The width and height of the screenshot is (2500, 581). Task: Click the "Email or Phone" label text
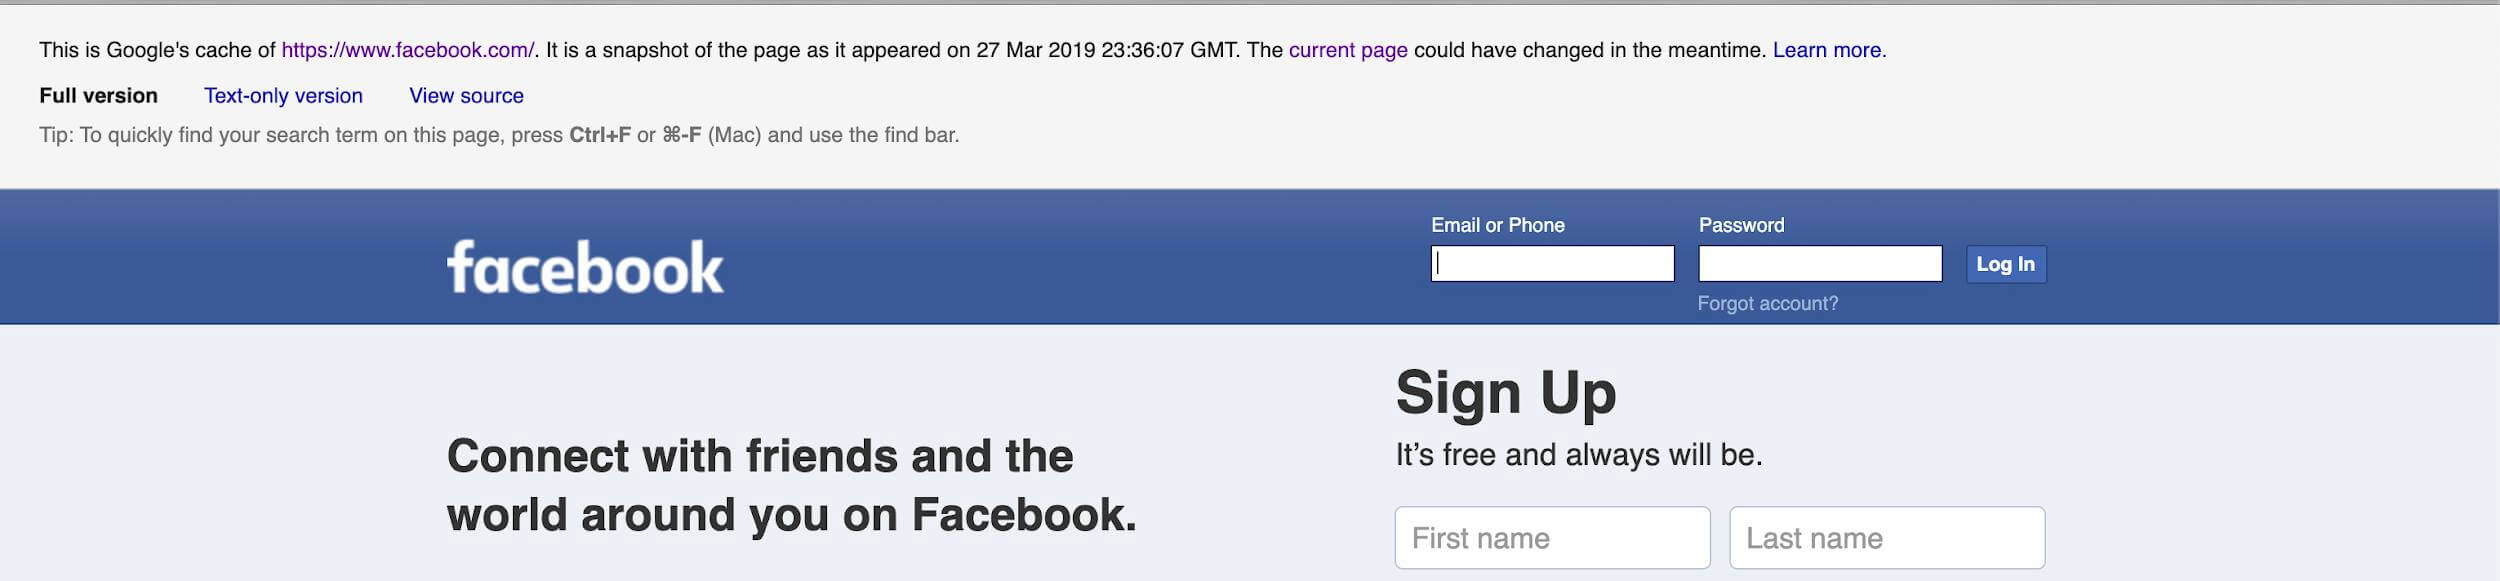pyautogui.click(x=1497, y=226)
